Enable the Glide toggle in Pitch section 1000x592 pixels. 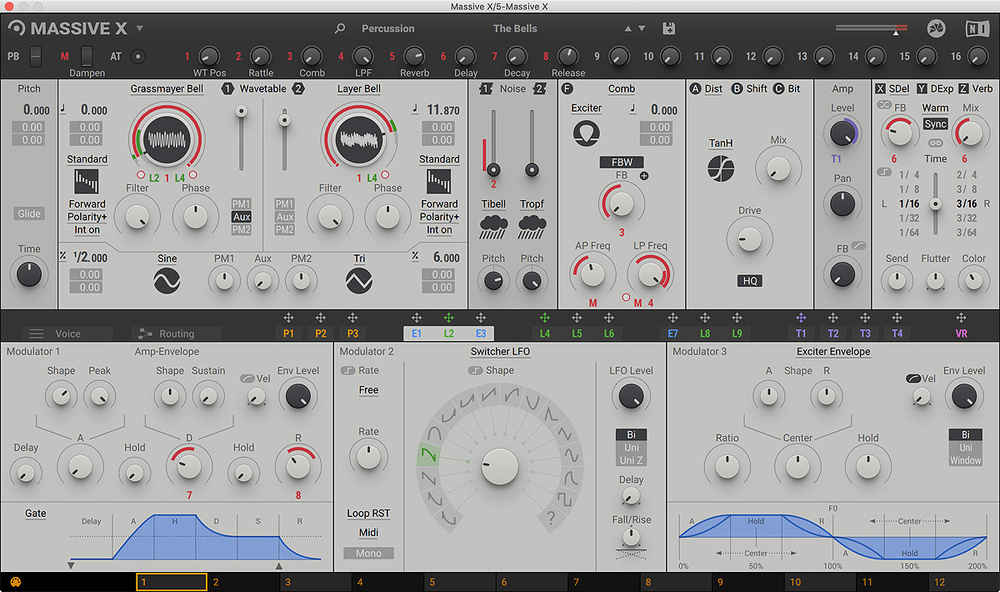tap(29, 213)
